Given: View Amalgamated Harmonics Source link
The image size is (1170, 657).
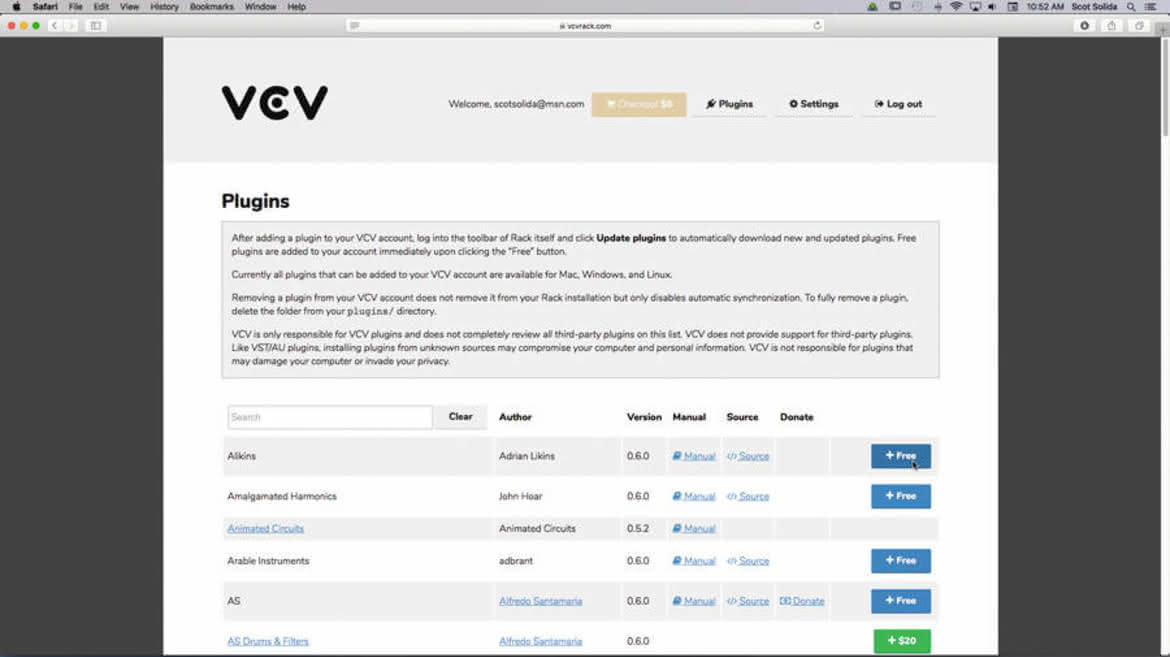Looking at the screenshot, I should pos(748,496).
